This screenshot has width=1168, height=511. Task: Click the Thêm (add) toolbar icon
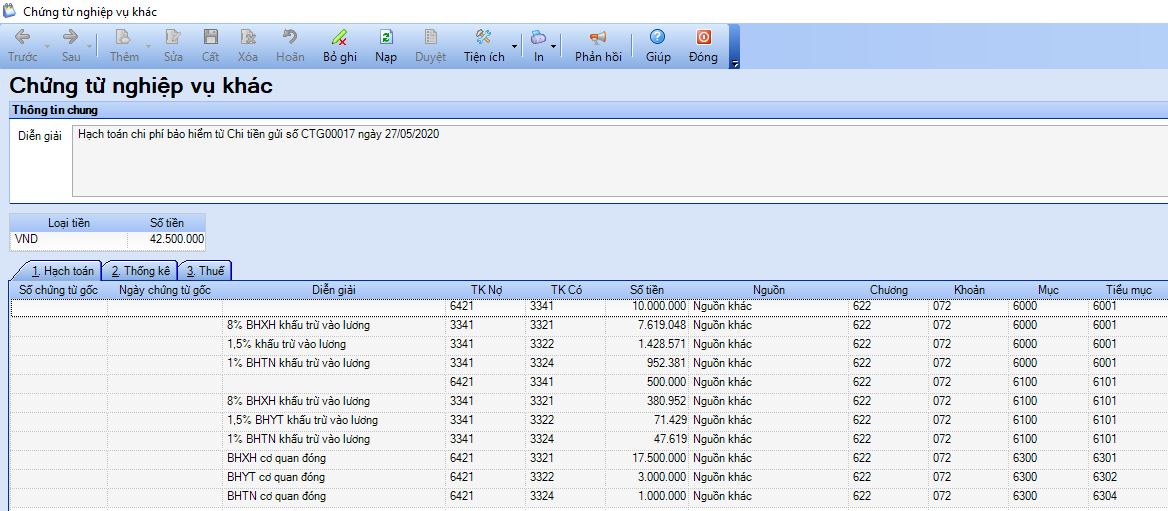[x=124, y=37]
